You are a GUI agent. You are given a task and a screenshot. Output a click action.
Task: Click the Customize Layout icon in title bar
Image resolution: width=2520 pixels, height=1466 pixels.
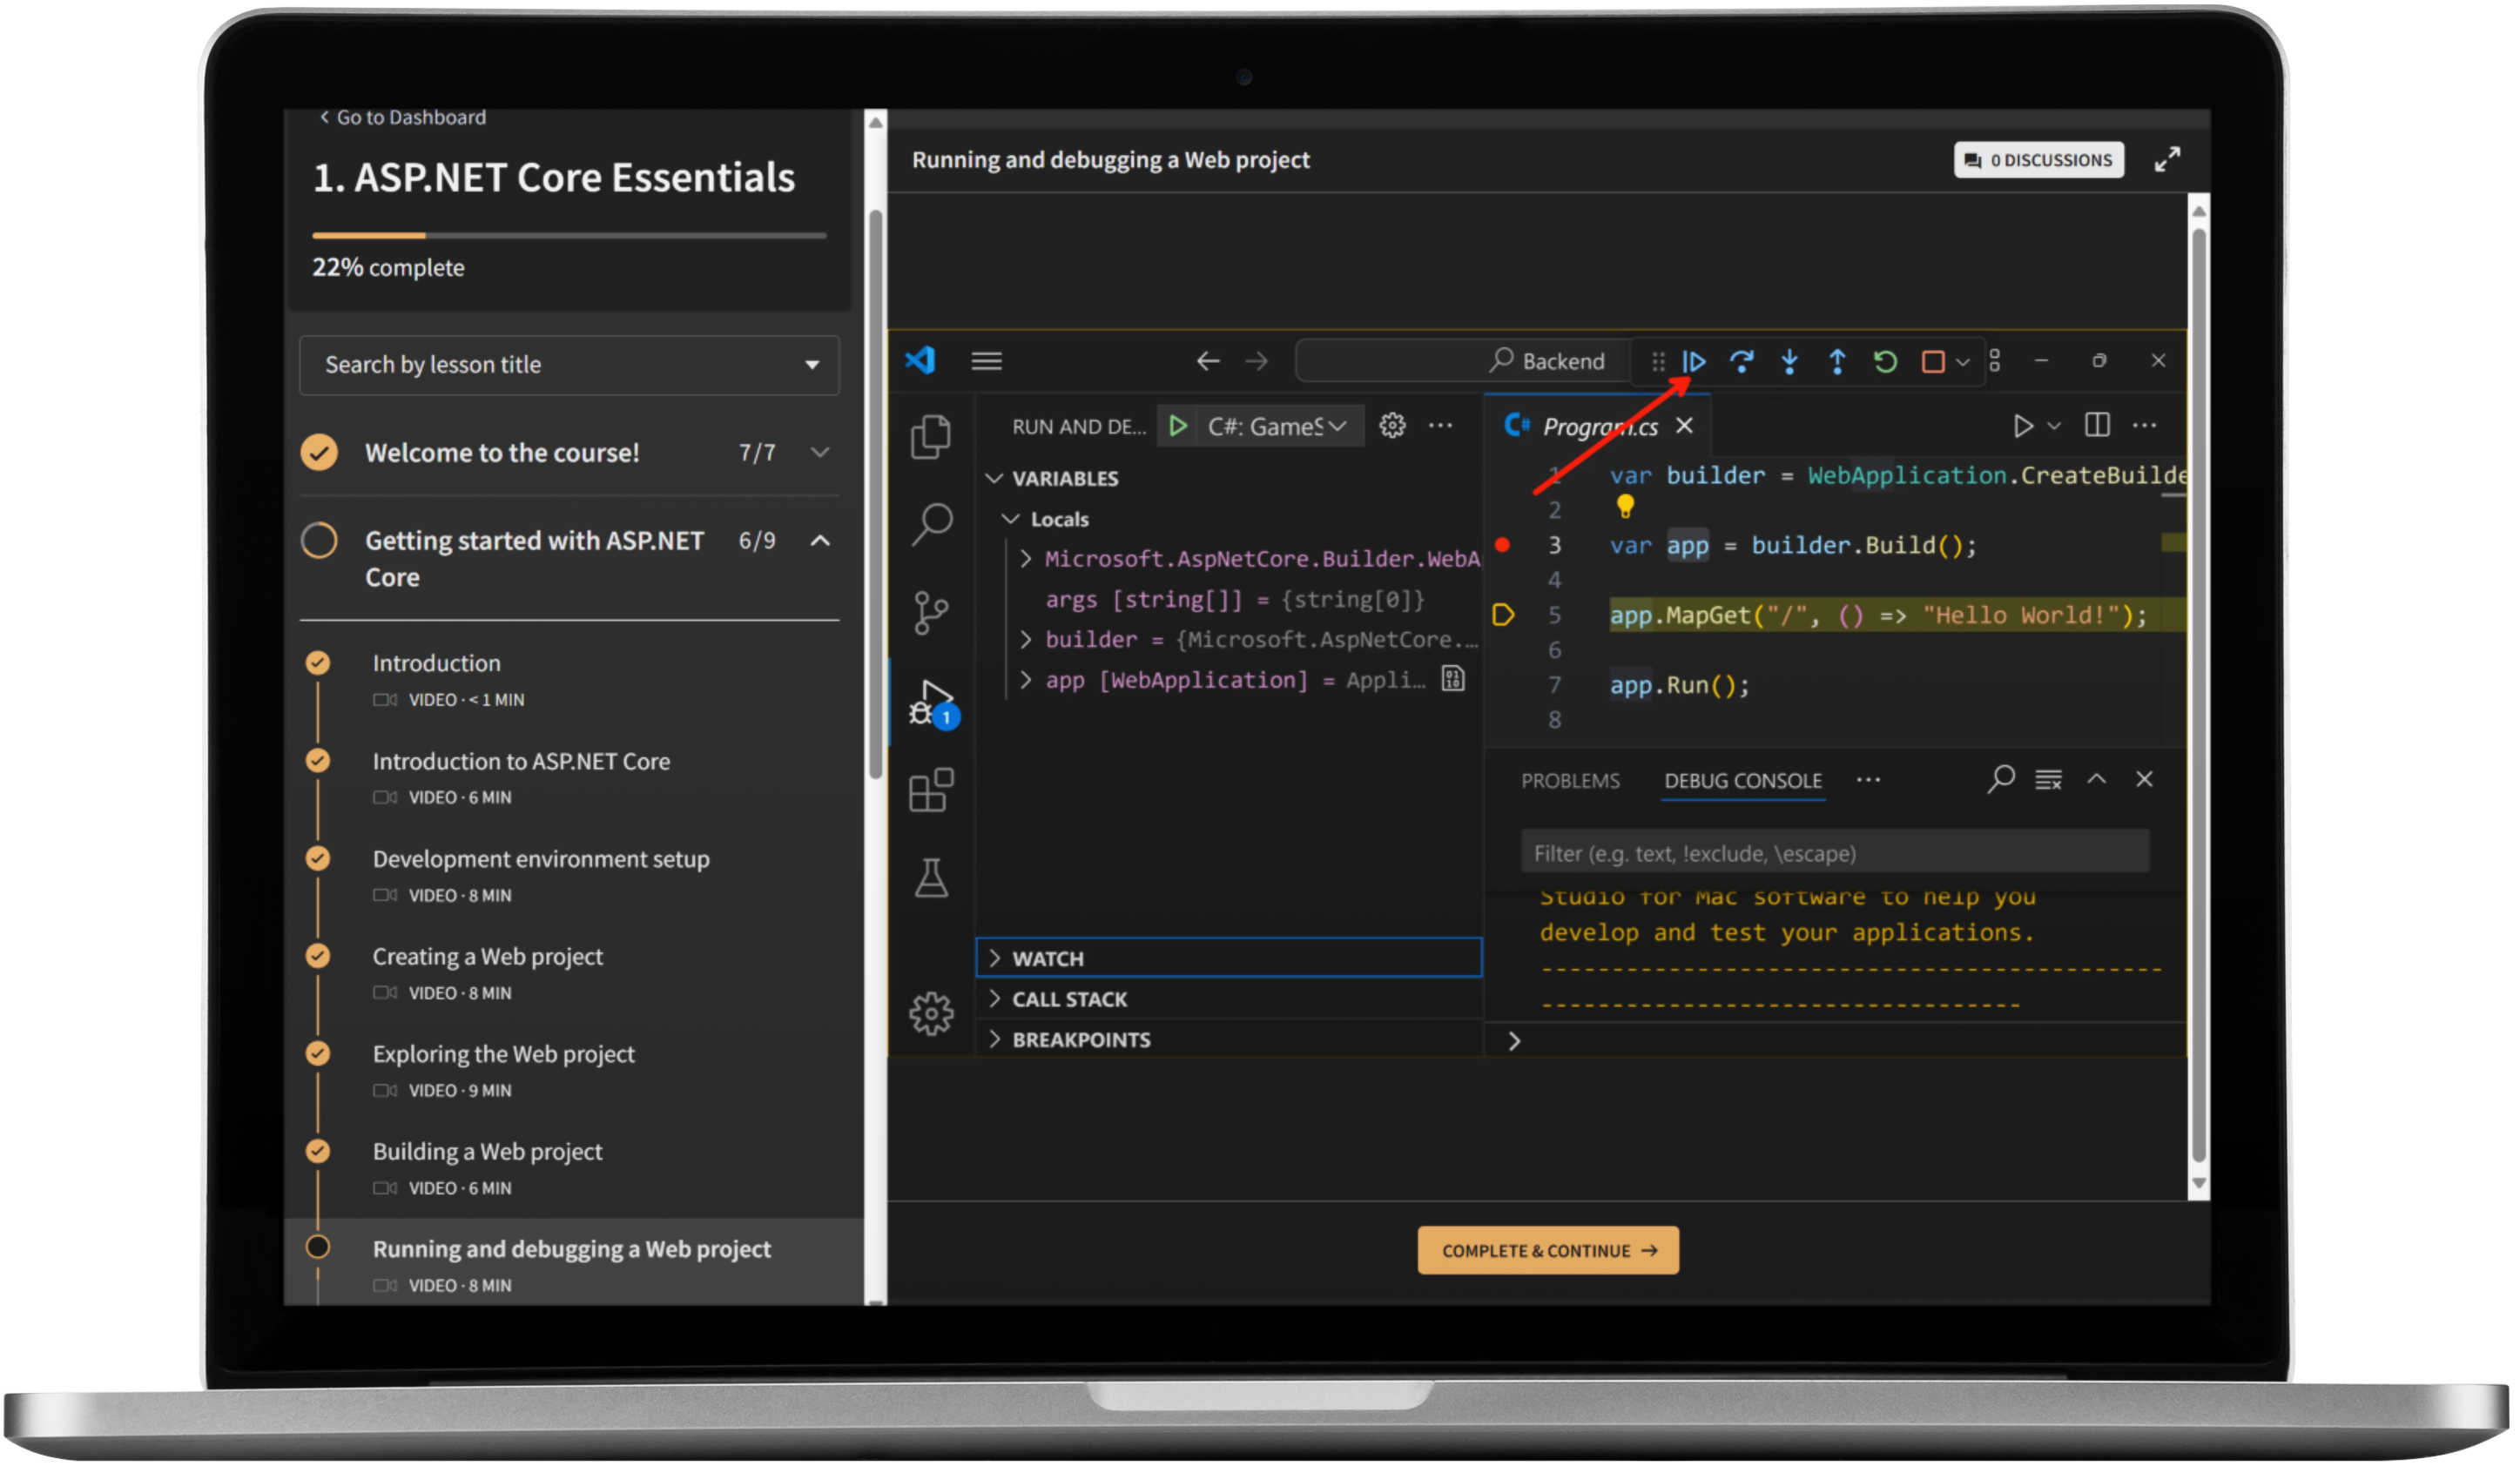point(1994,361)
